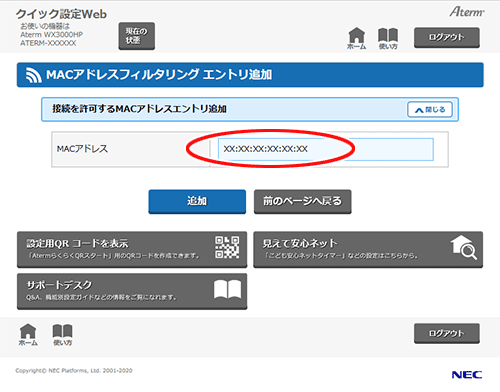Focus the MACアドレス input field
The image size is (500, 392).
tap(326, 149)
